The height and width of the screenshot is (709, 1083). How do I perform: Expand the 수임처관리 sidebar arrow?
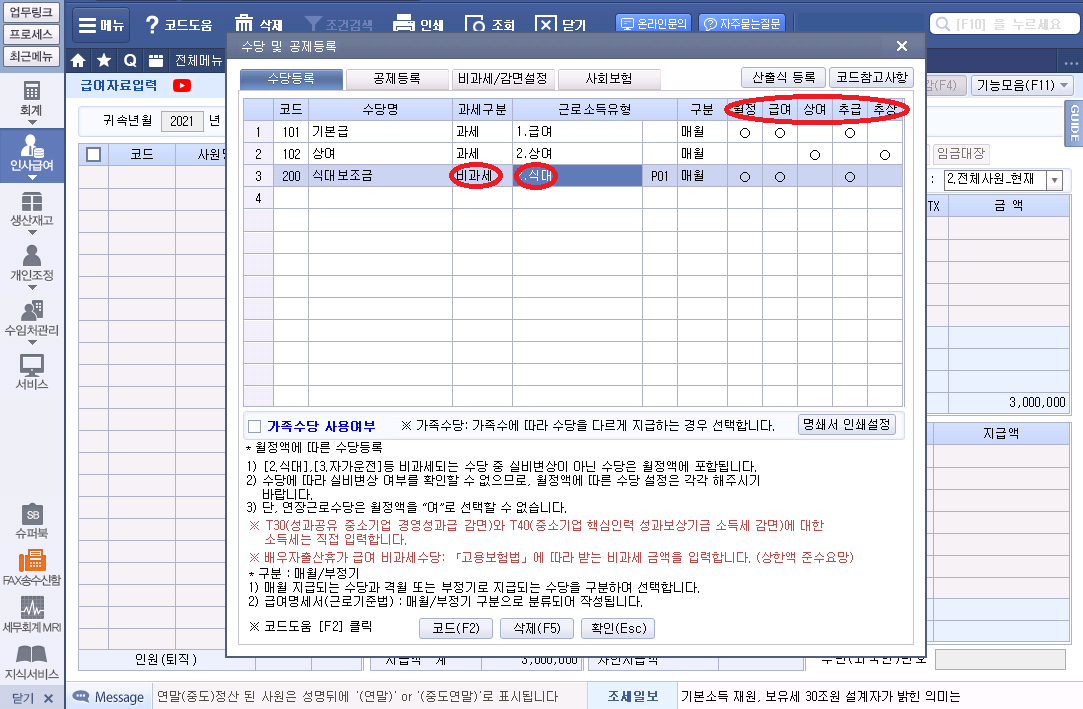[32, 342]
